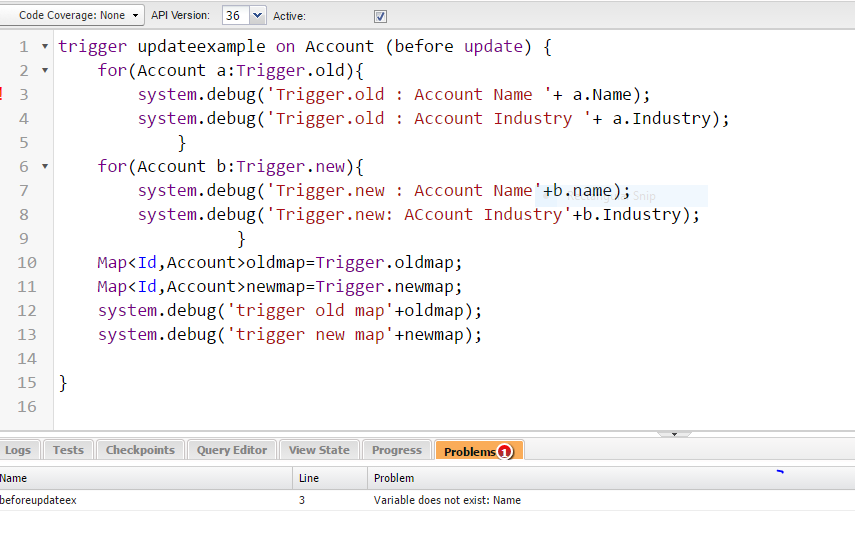Image resolution: width=855 pixels, height=559 pixels.
Task: Place cursor on empty line 14 in editor
Action: pyautogui.click(x=300, y=359)
